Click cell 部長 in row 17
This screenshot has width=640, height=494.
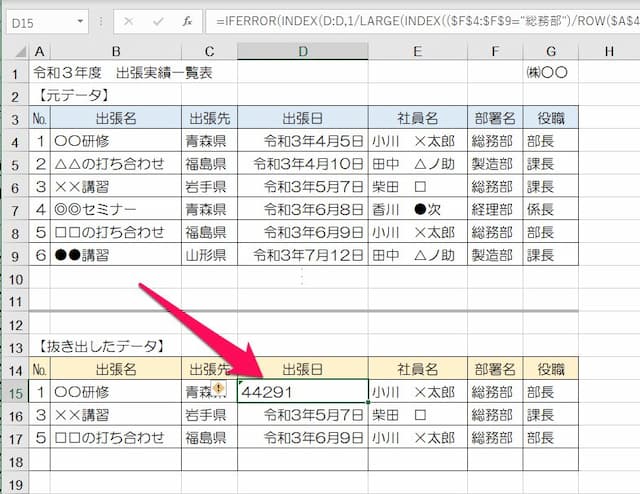(x=551, y=438)
